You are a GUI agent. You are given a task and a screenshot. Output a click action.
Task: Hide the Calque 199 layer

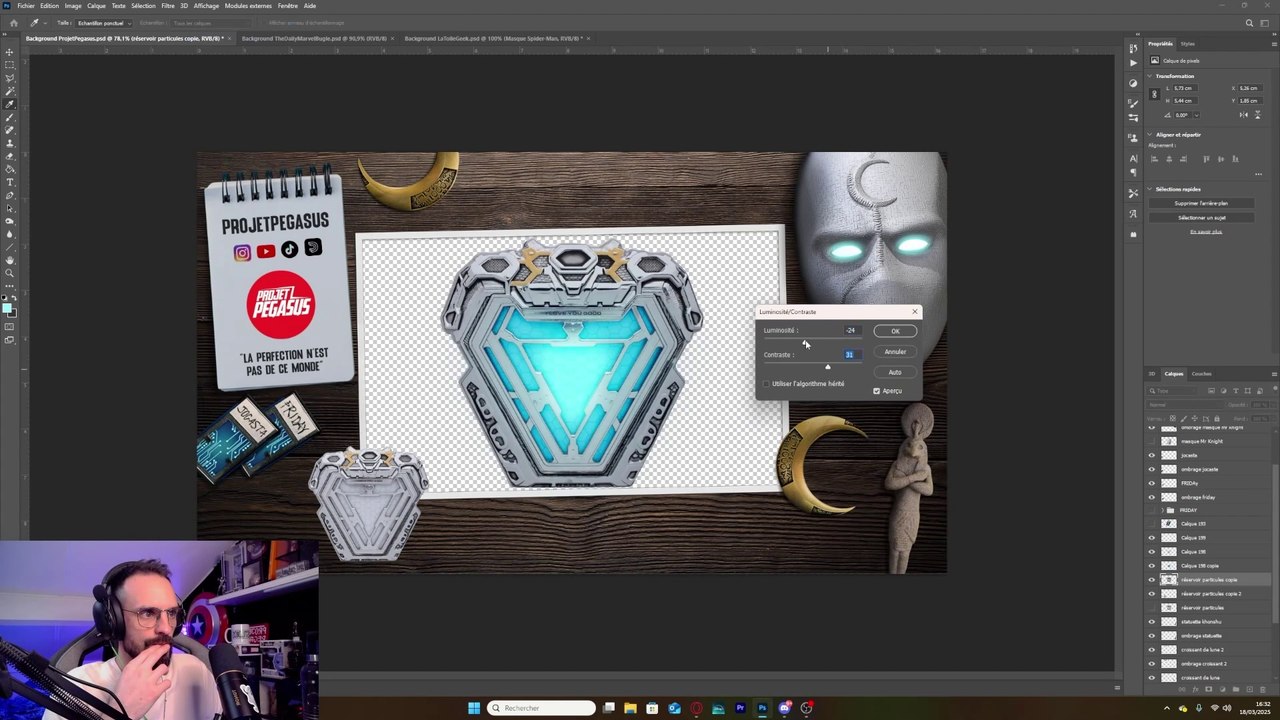pyautogui.click(x=1151, y=537)
